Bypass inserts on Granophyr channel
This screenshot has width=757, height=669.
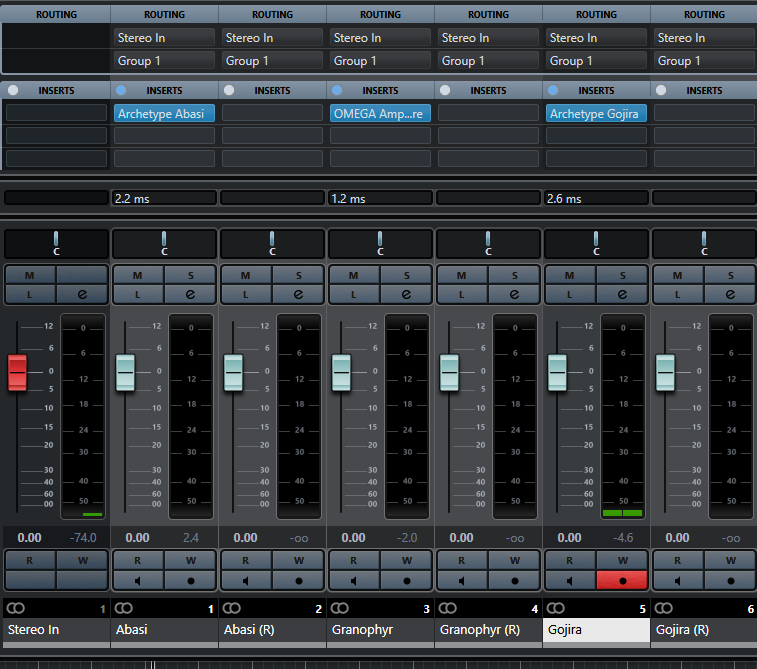coord(337,90)
